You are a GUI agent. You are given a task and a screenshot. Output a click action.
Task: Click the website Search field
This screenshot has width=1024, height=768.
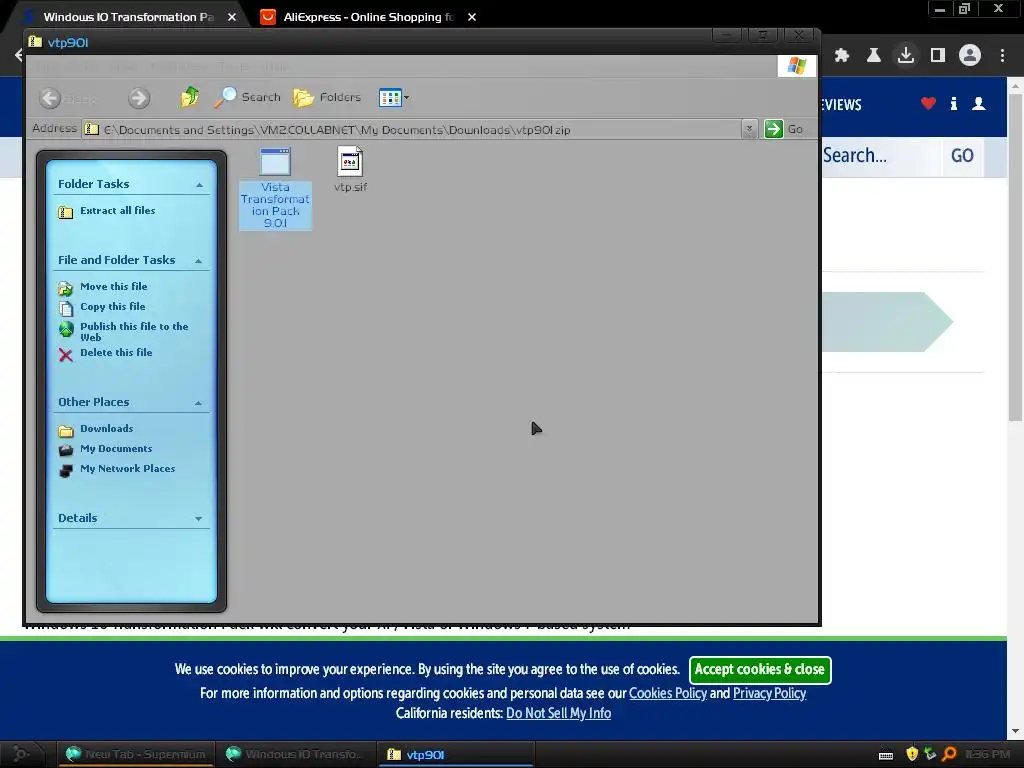880,155
